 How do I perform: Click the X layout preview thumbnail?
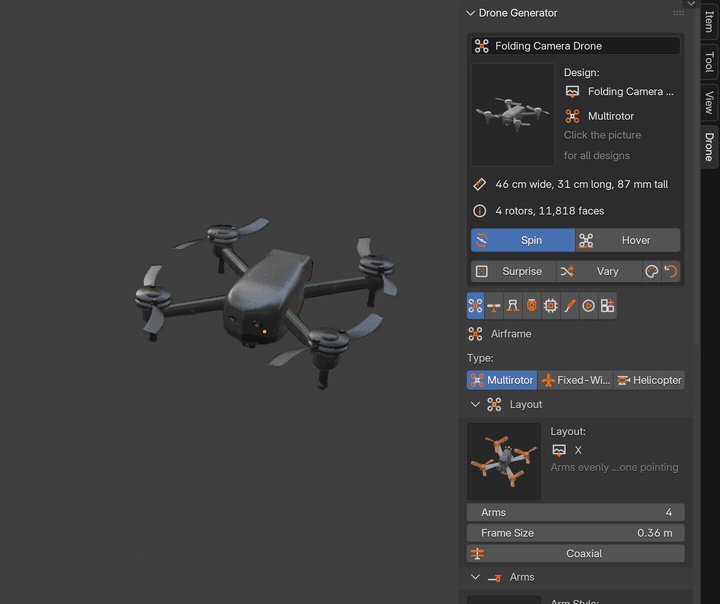(504, 461)
